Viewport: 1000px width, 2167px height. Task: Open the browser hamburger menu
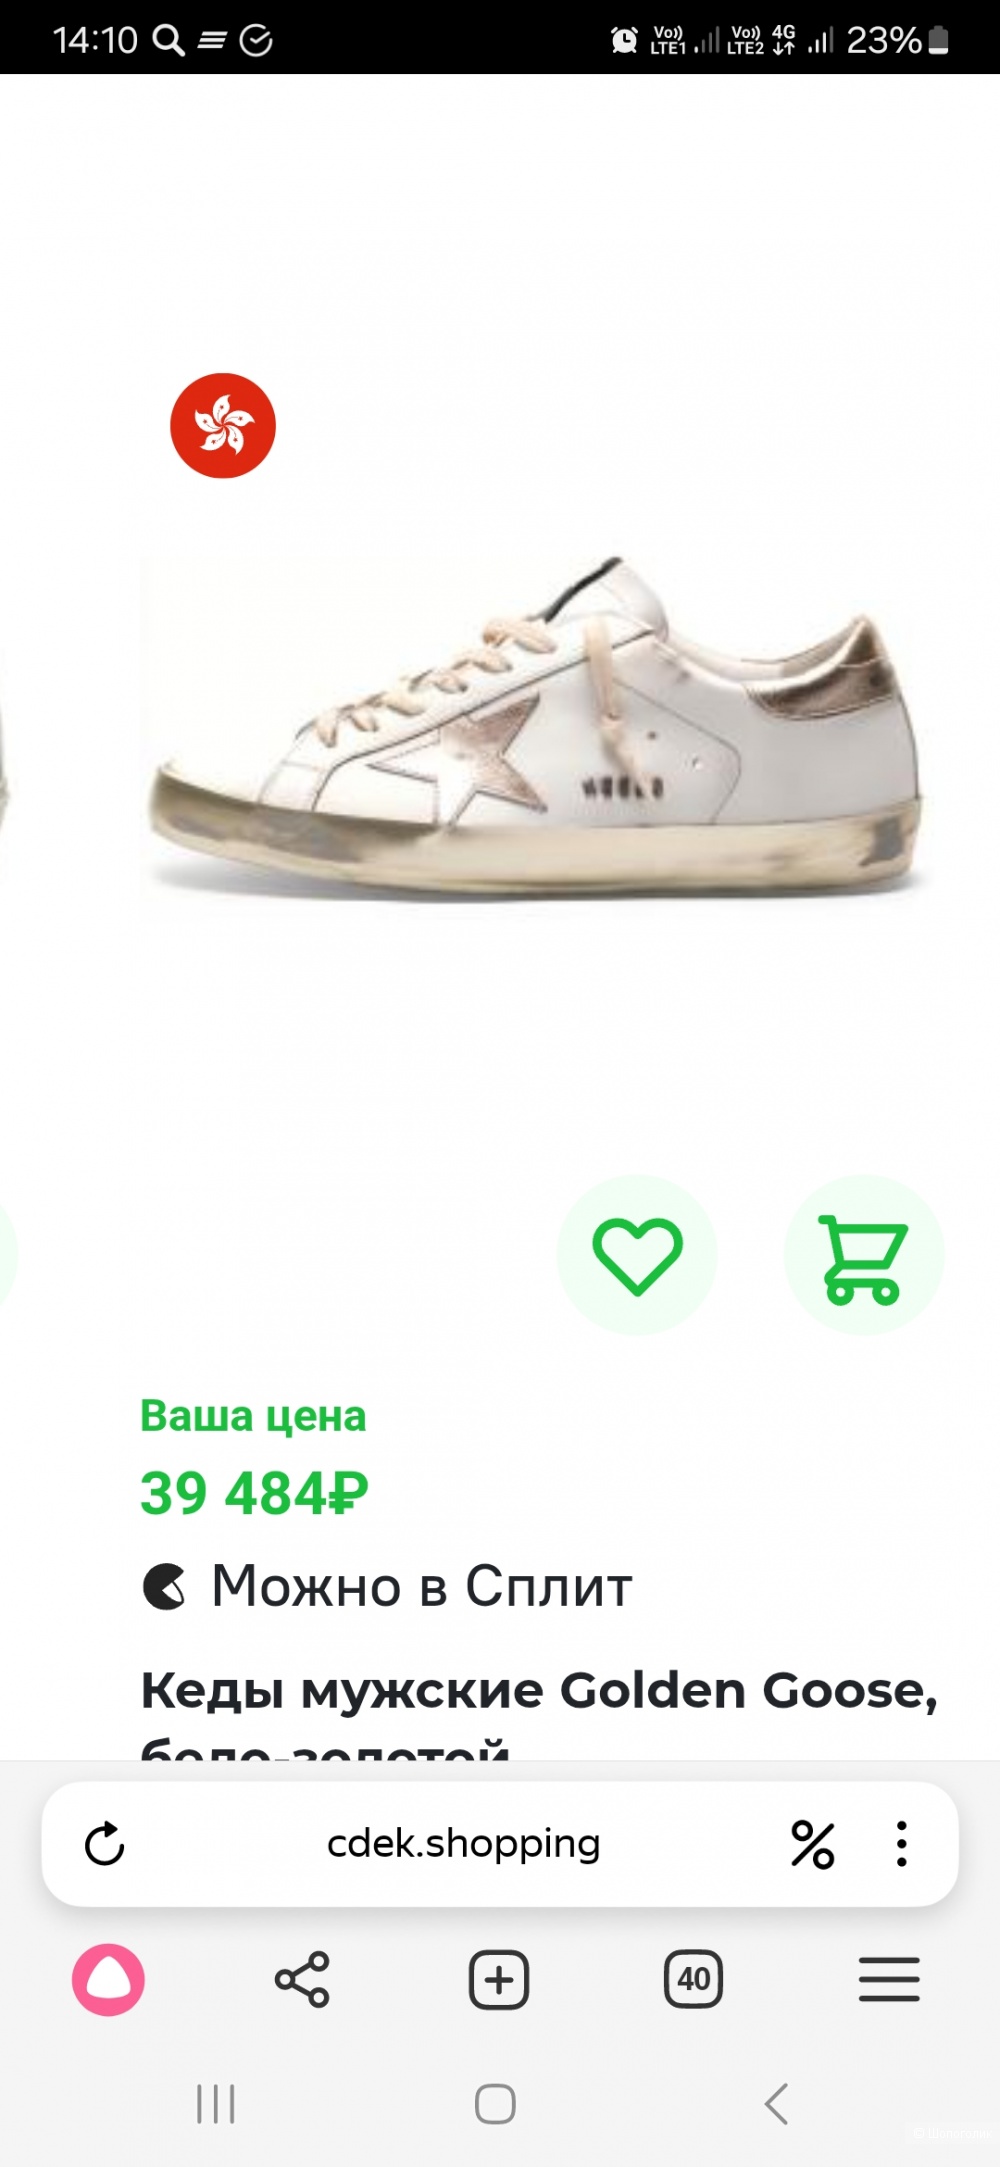coord(889,1979)
